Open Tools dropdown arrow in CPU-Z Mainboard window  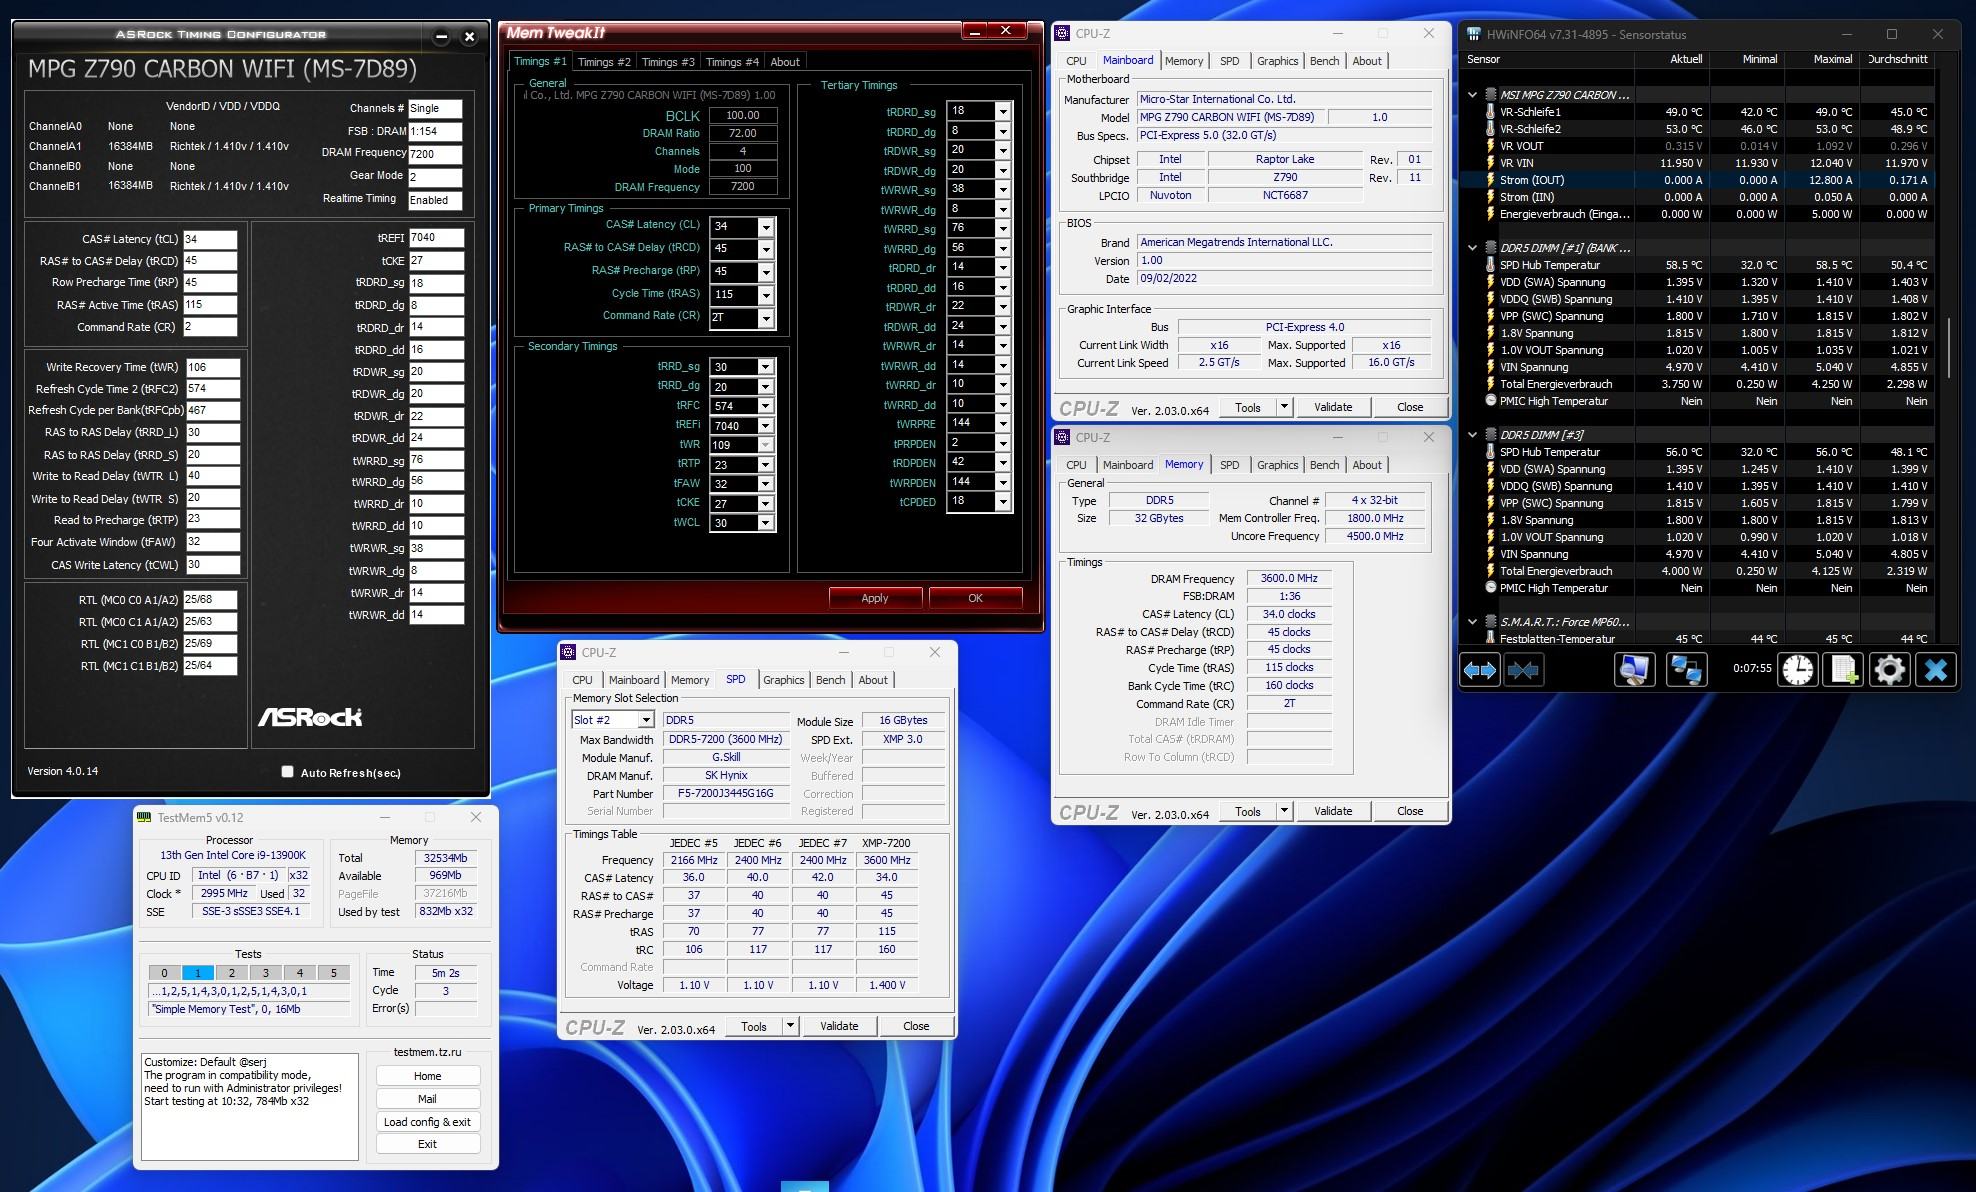tap(1285, 407)
